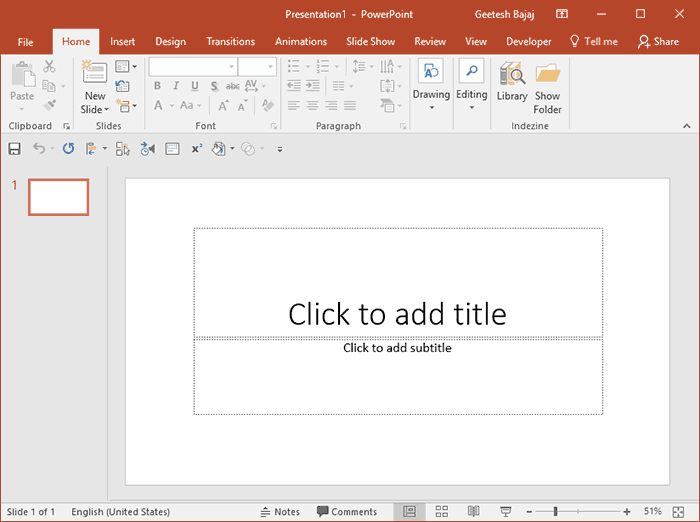Click the Animation Pane icon in quick toolbar

[147, 149]
